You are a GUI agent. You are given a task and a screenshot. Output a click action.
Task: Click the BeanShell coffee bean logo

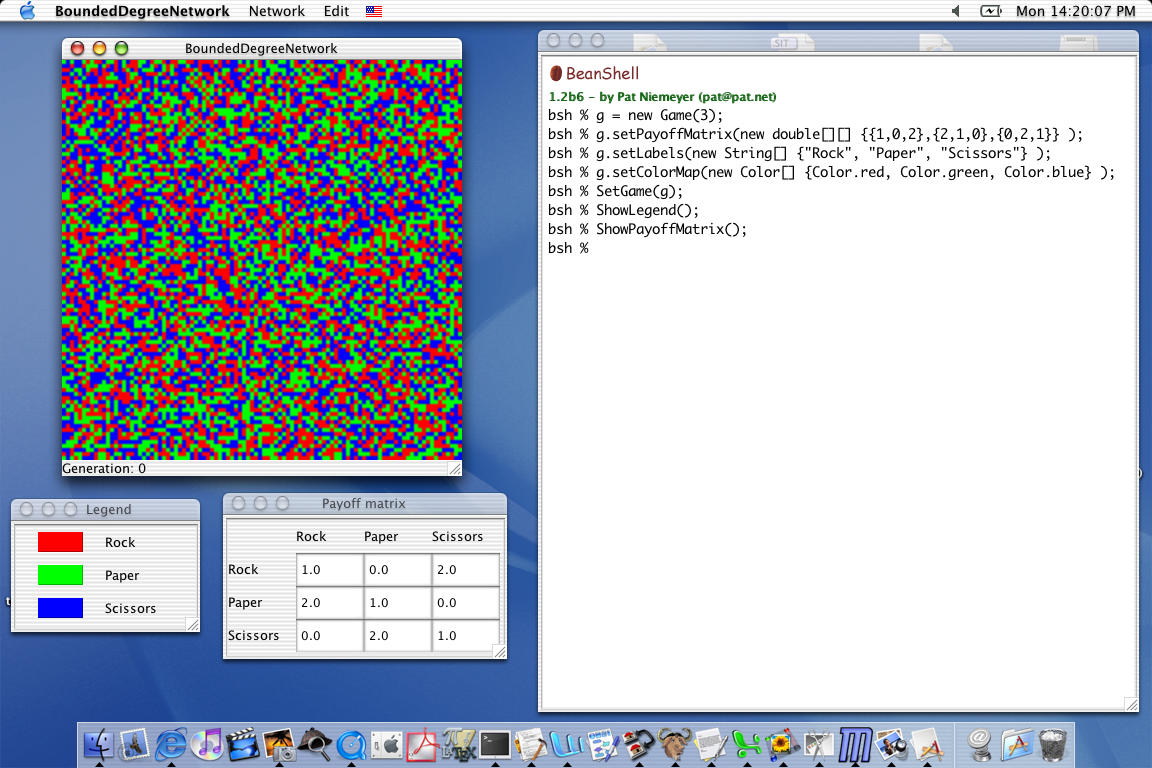click(556, 73)
